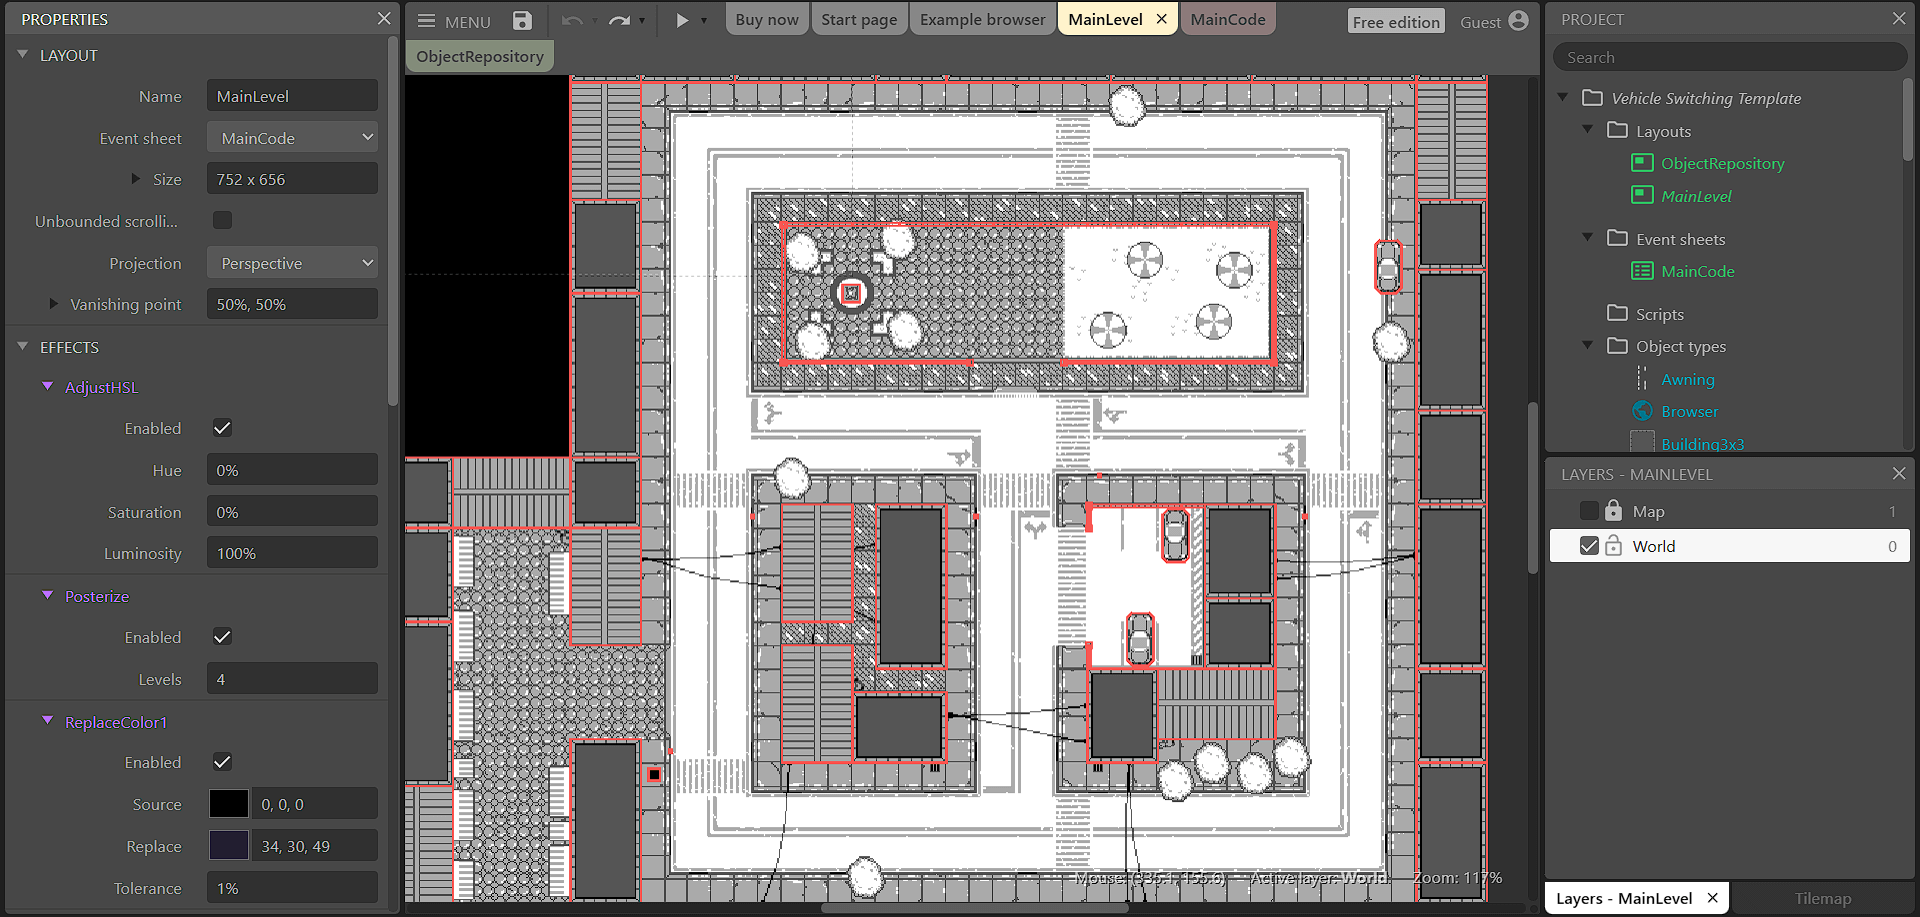
Task: Disable the AdjustHSL Enabled checkbox
Action: coord(221,427)
